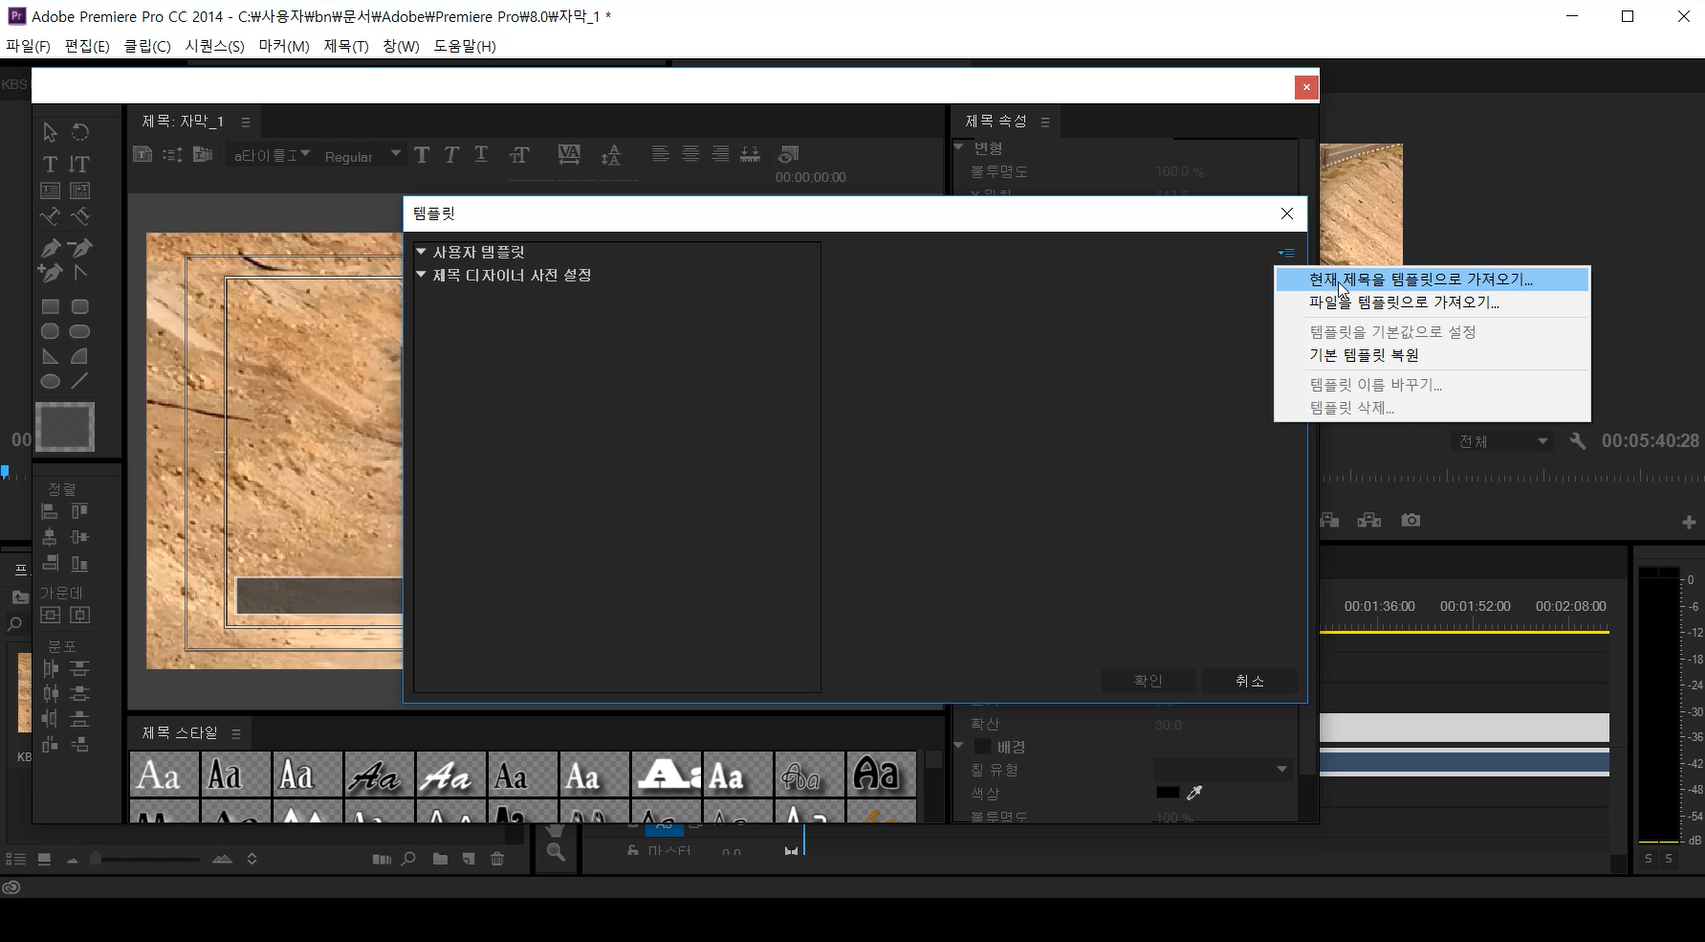Toggle left text alignment
1705x942 pixels.
point(661,154)
